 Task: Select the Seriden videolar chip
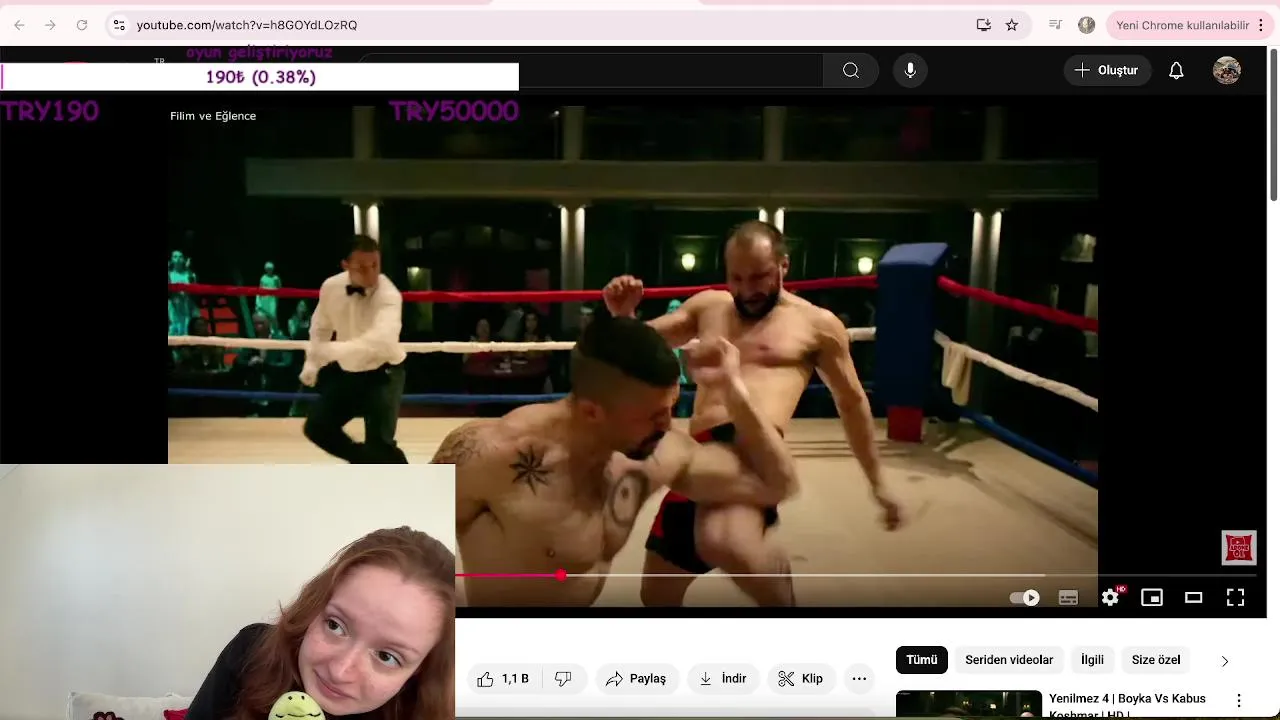coord(1009,660)
